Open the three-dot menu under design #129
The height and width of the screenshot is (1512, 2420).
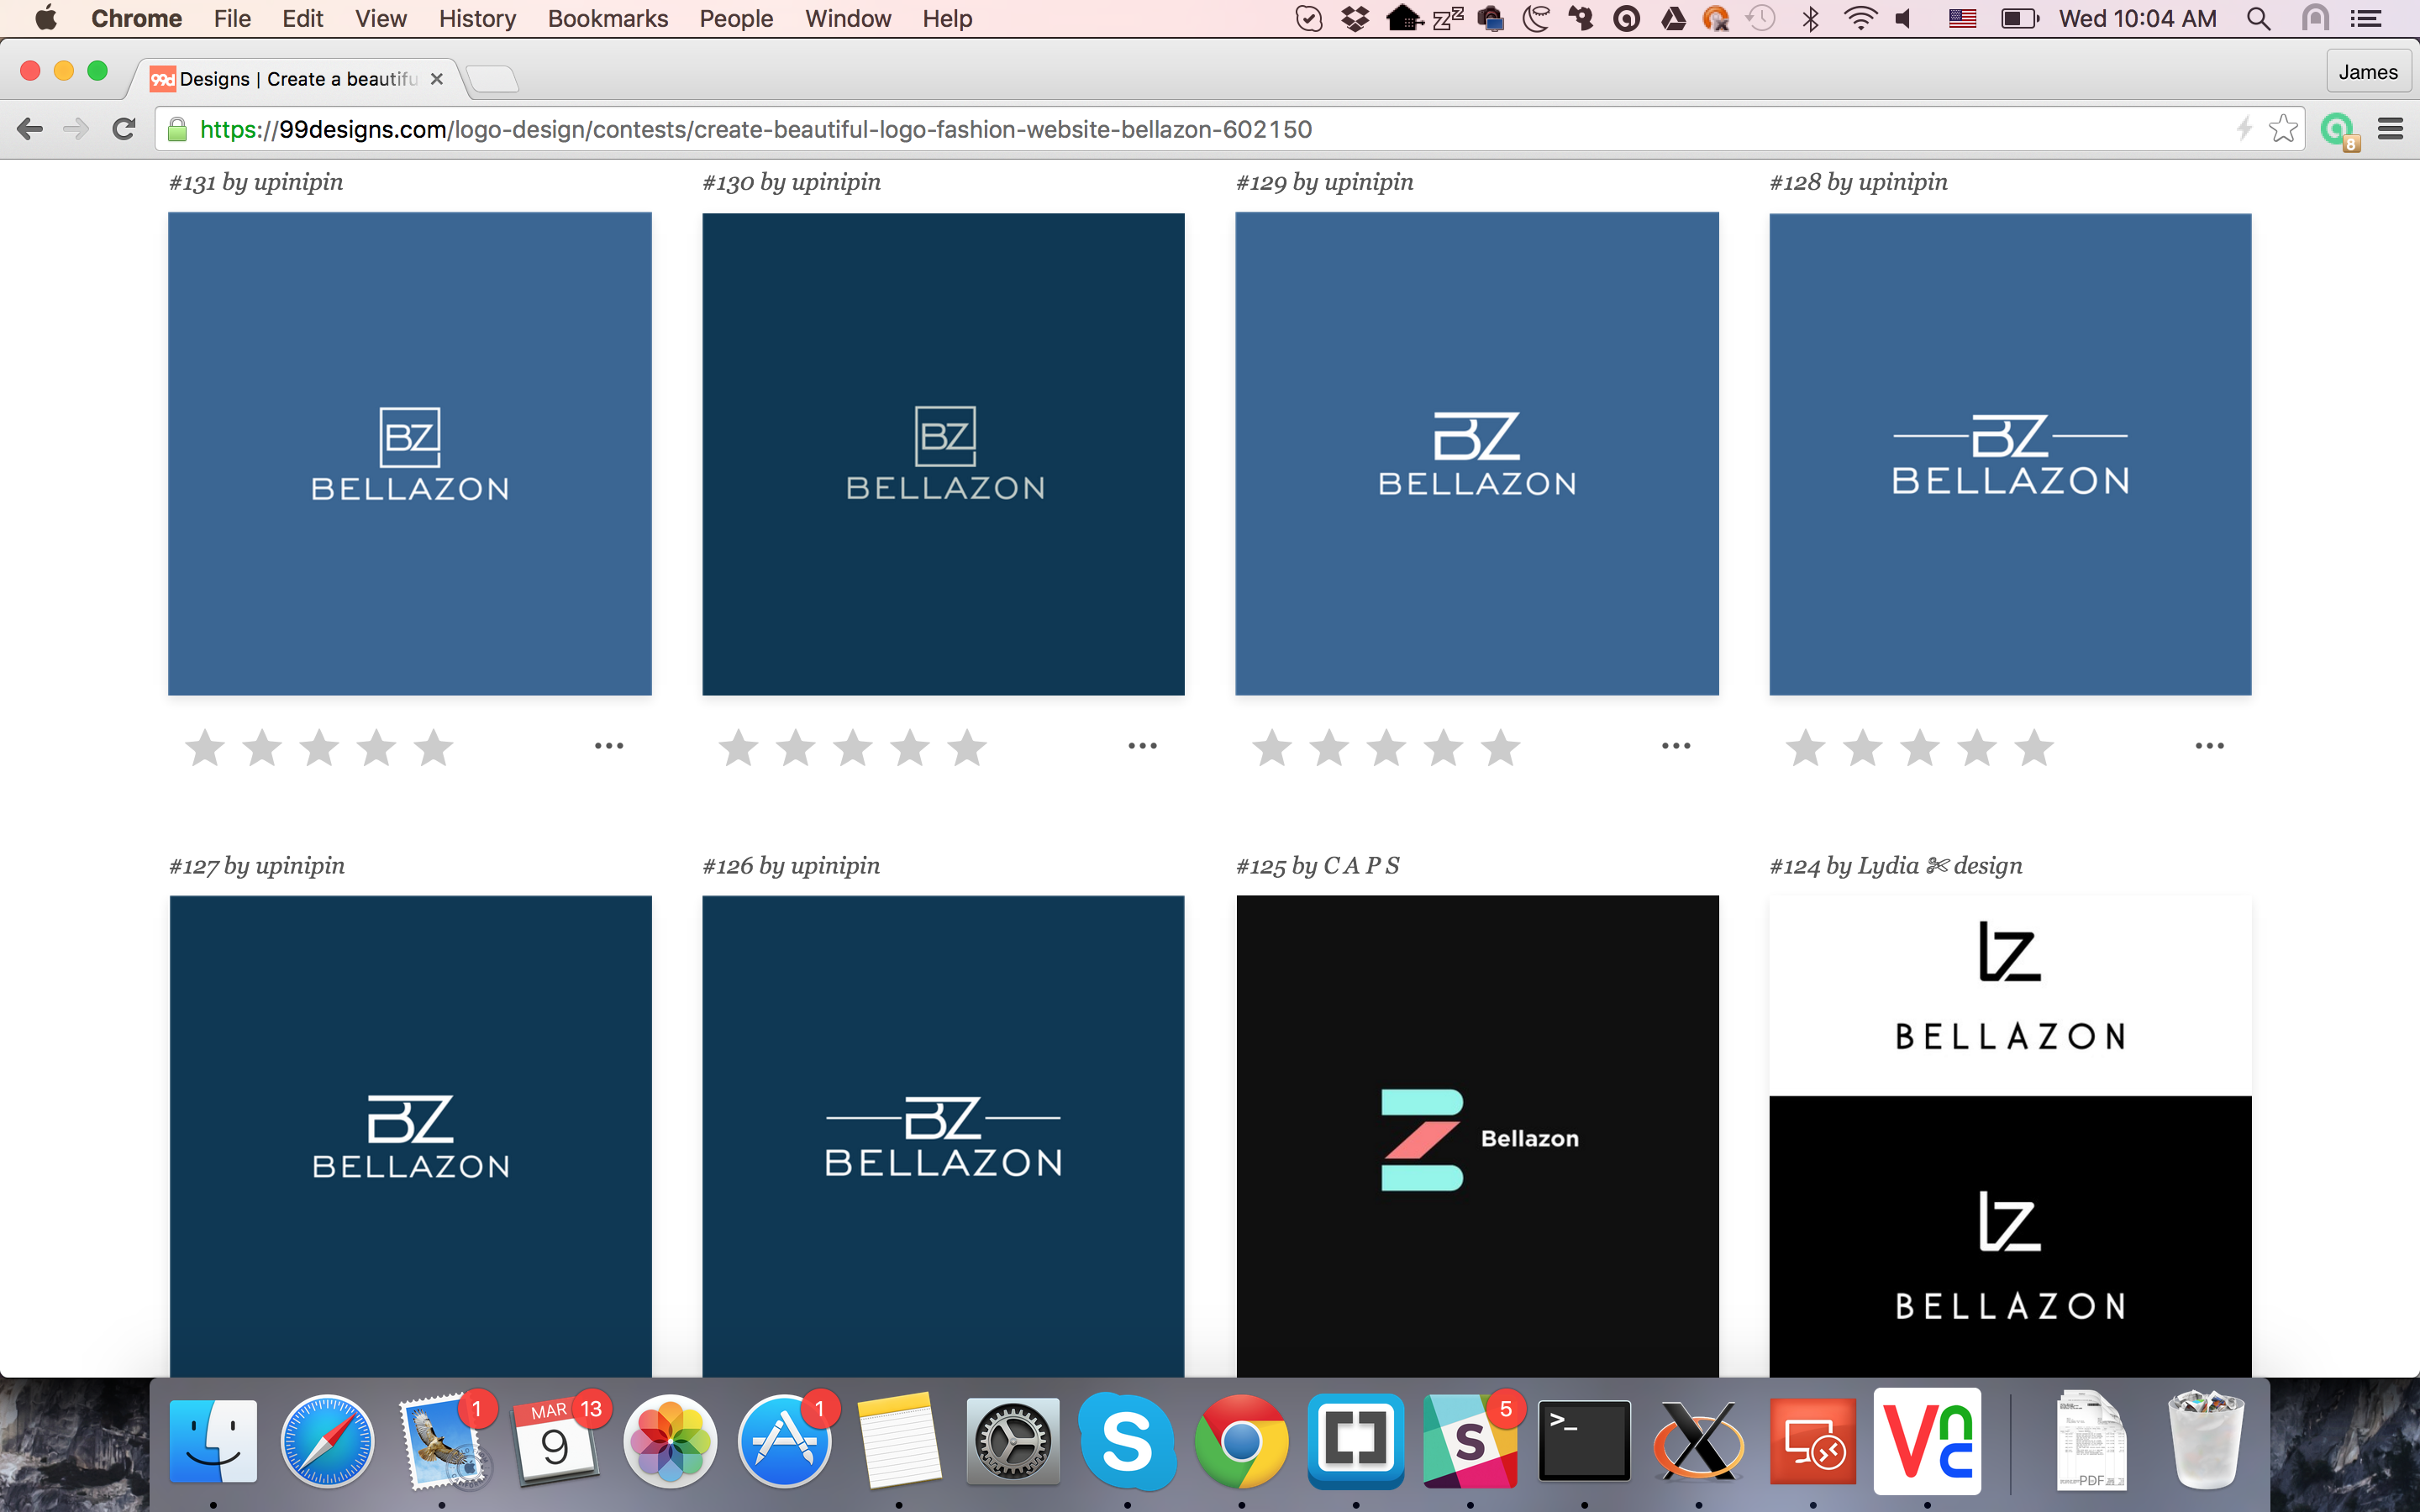point(1675,746)
